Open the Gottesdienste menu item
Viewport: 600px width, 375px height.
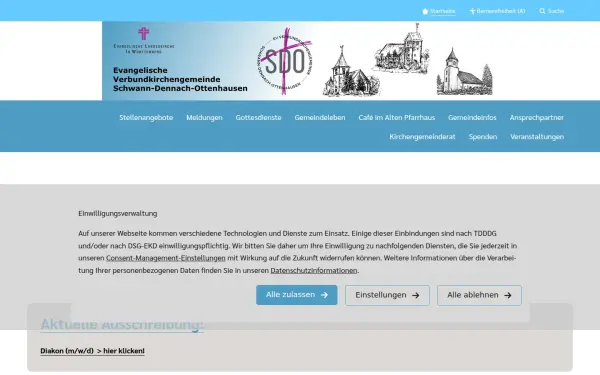(x=258, y=117)
